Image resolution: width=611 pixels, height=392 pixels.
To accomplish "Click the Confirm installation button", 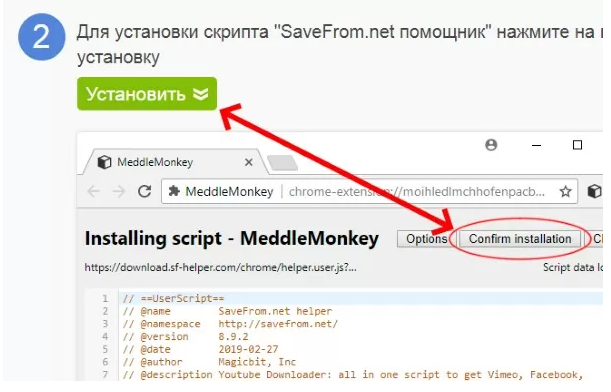I will point(520,238).
